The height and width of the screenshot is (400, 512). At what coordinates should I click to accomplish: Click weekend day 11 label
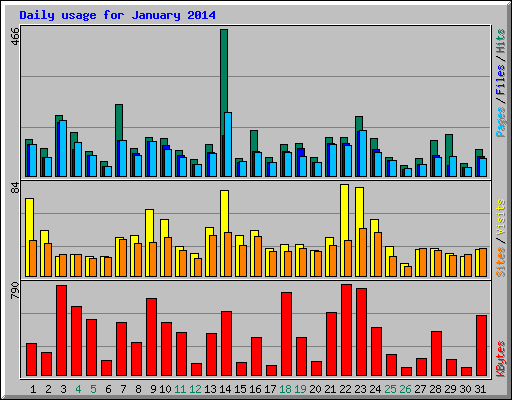pos(180,389)
